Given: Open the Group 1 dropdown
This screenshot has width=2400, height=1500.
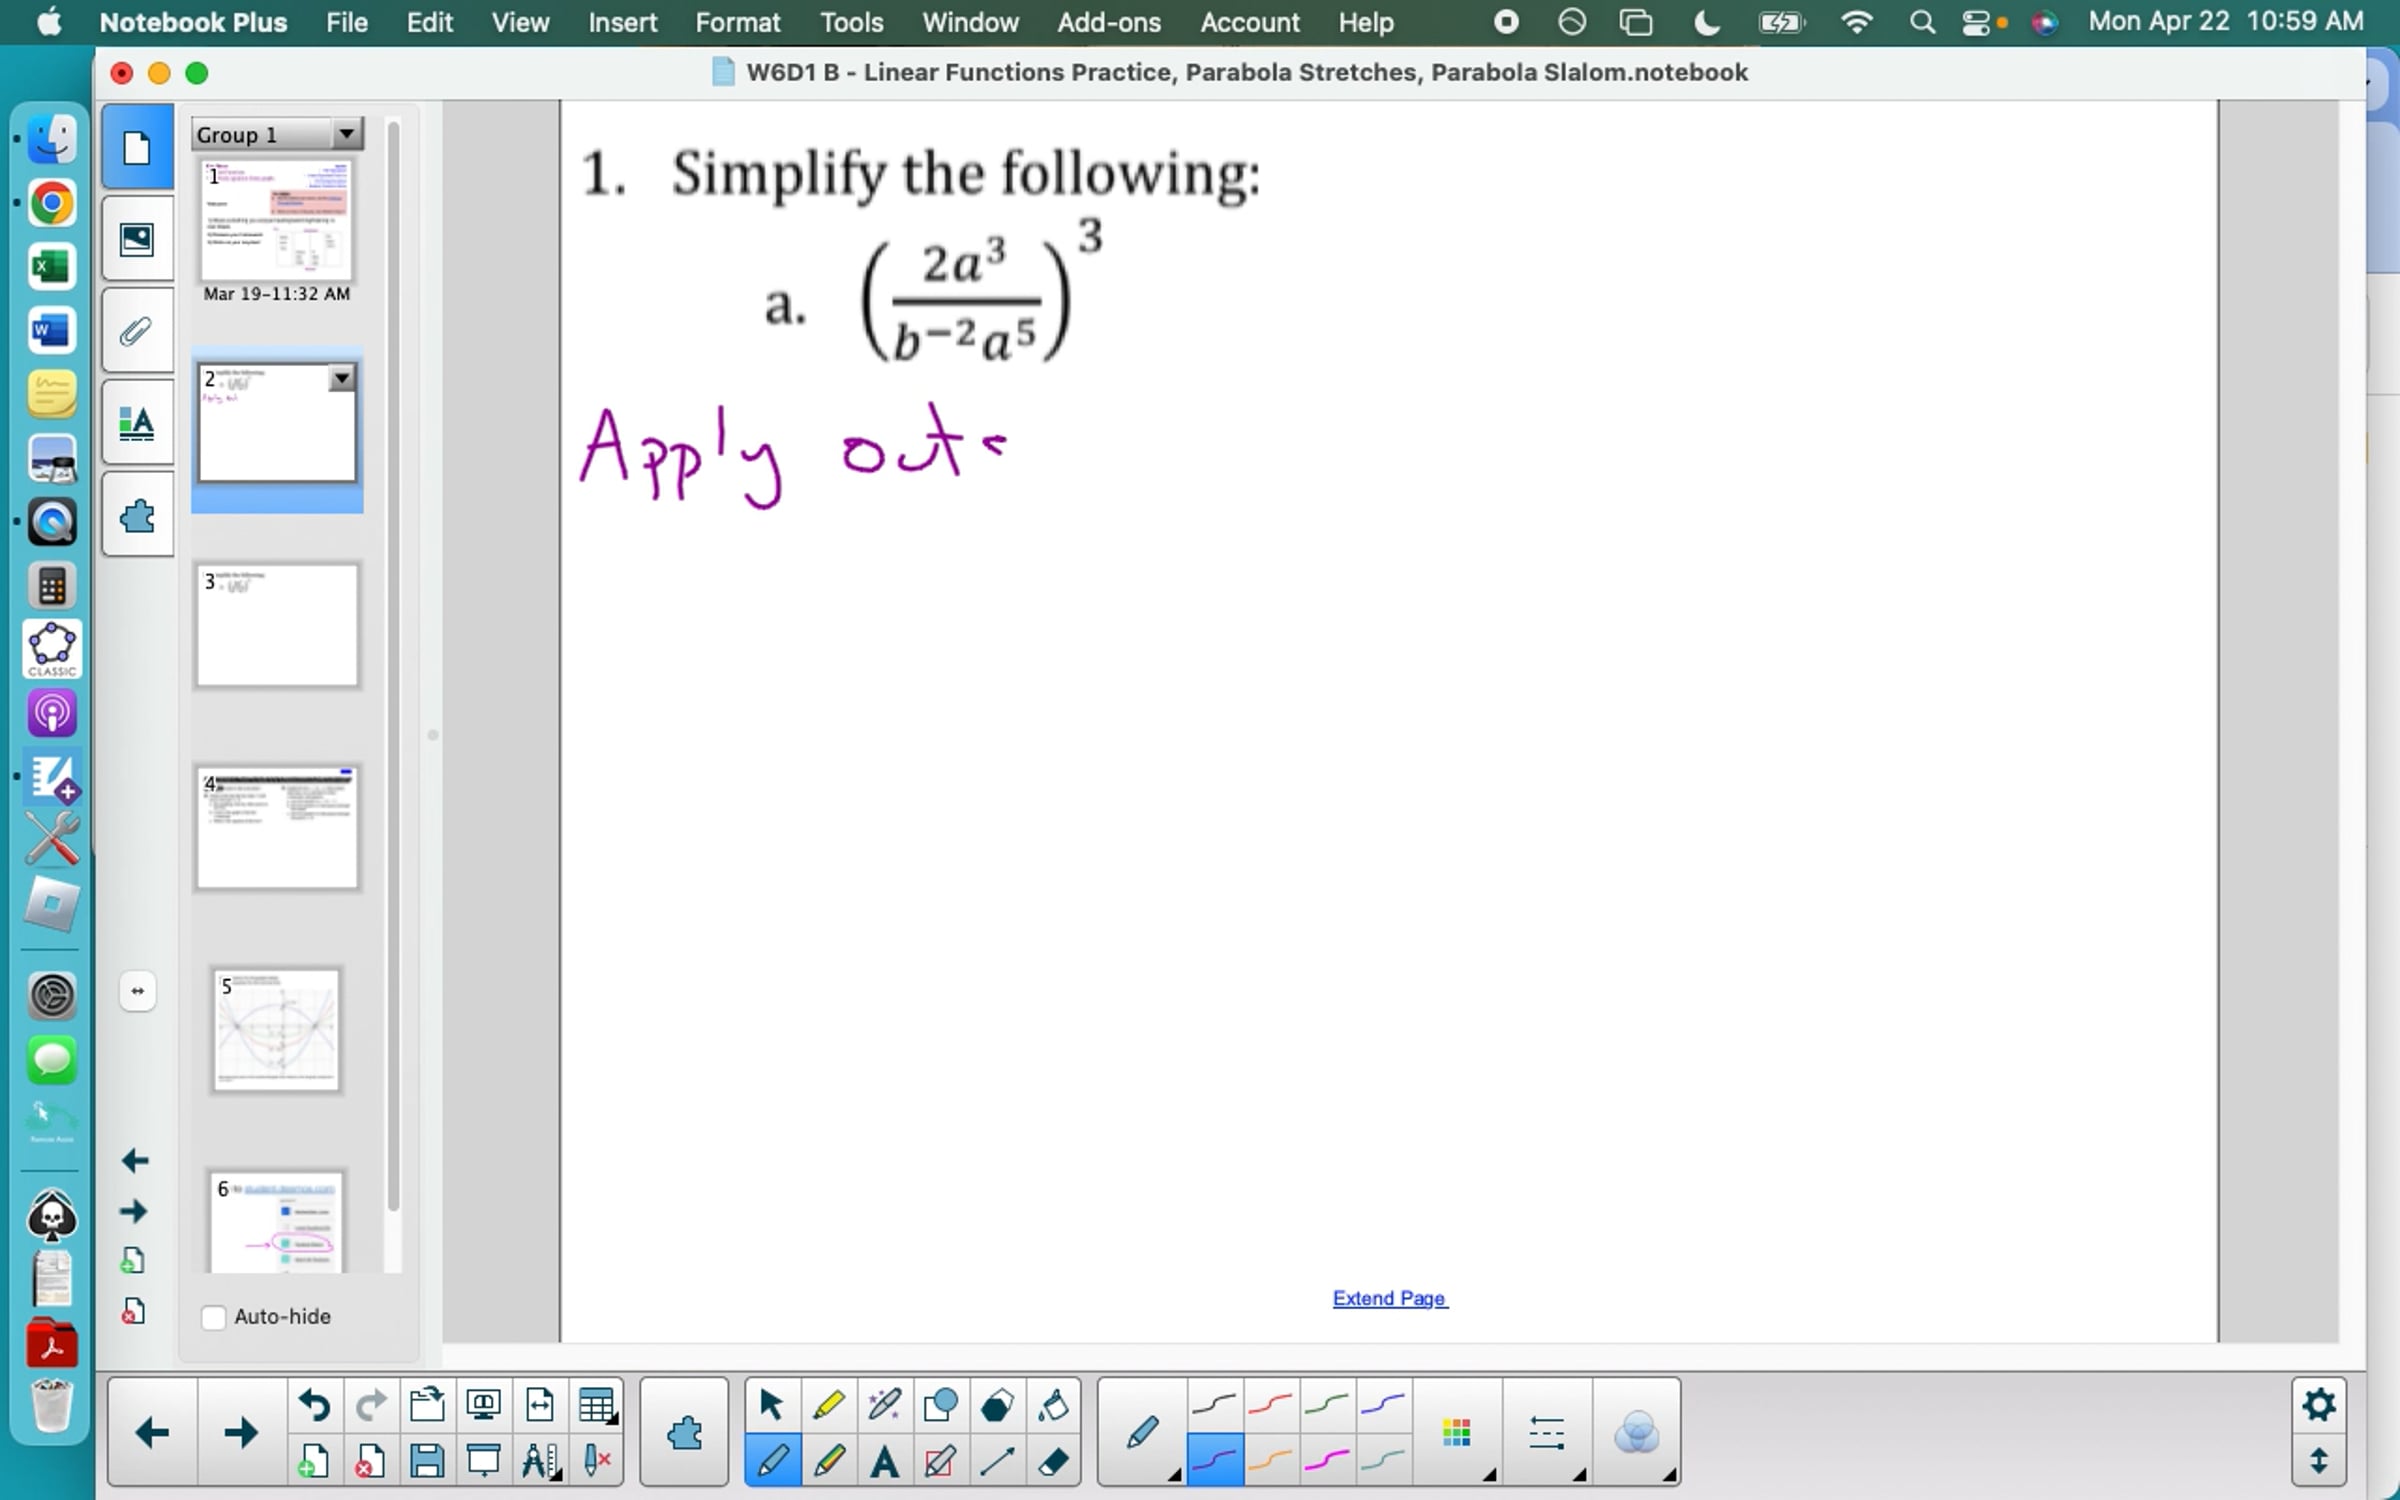Looking at the screenshot, I should 346,133.
